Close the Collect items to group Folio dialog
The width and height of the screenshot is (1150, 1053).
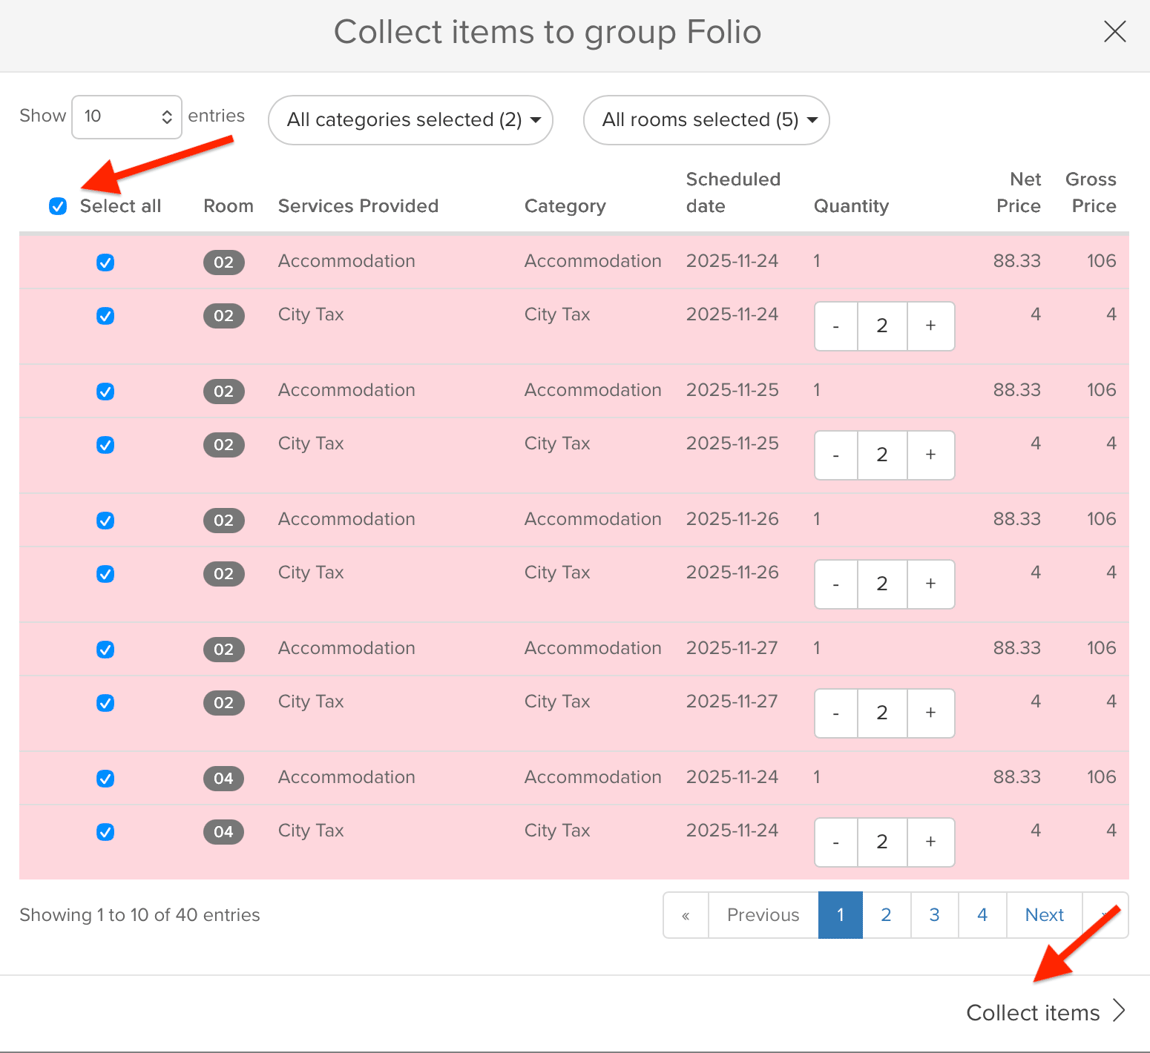1114,32
